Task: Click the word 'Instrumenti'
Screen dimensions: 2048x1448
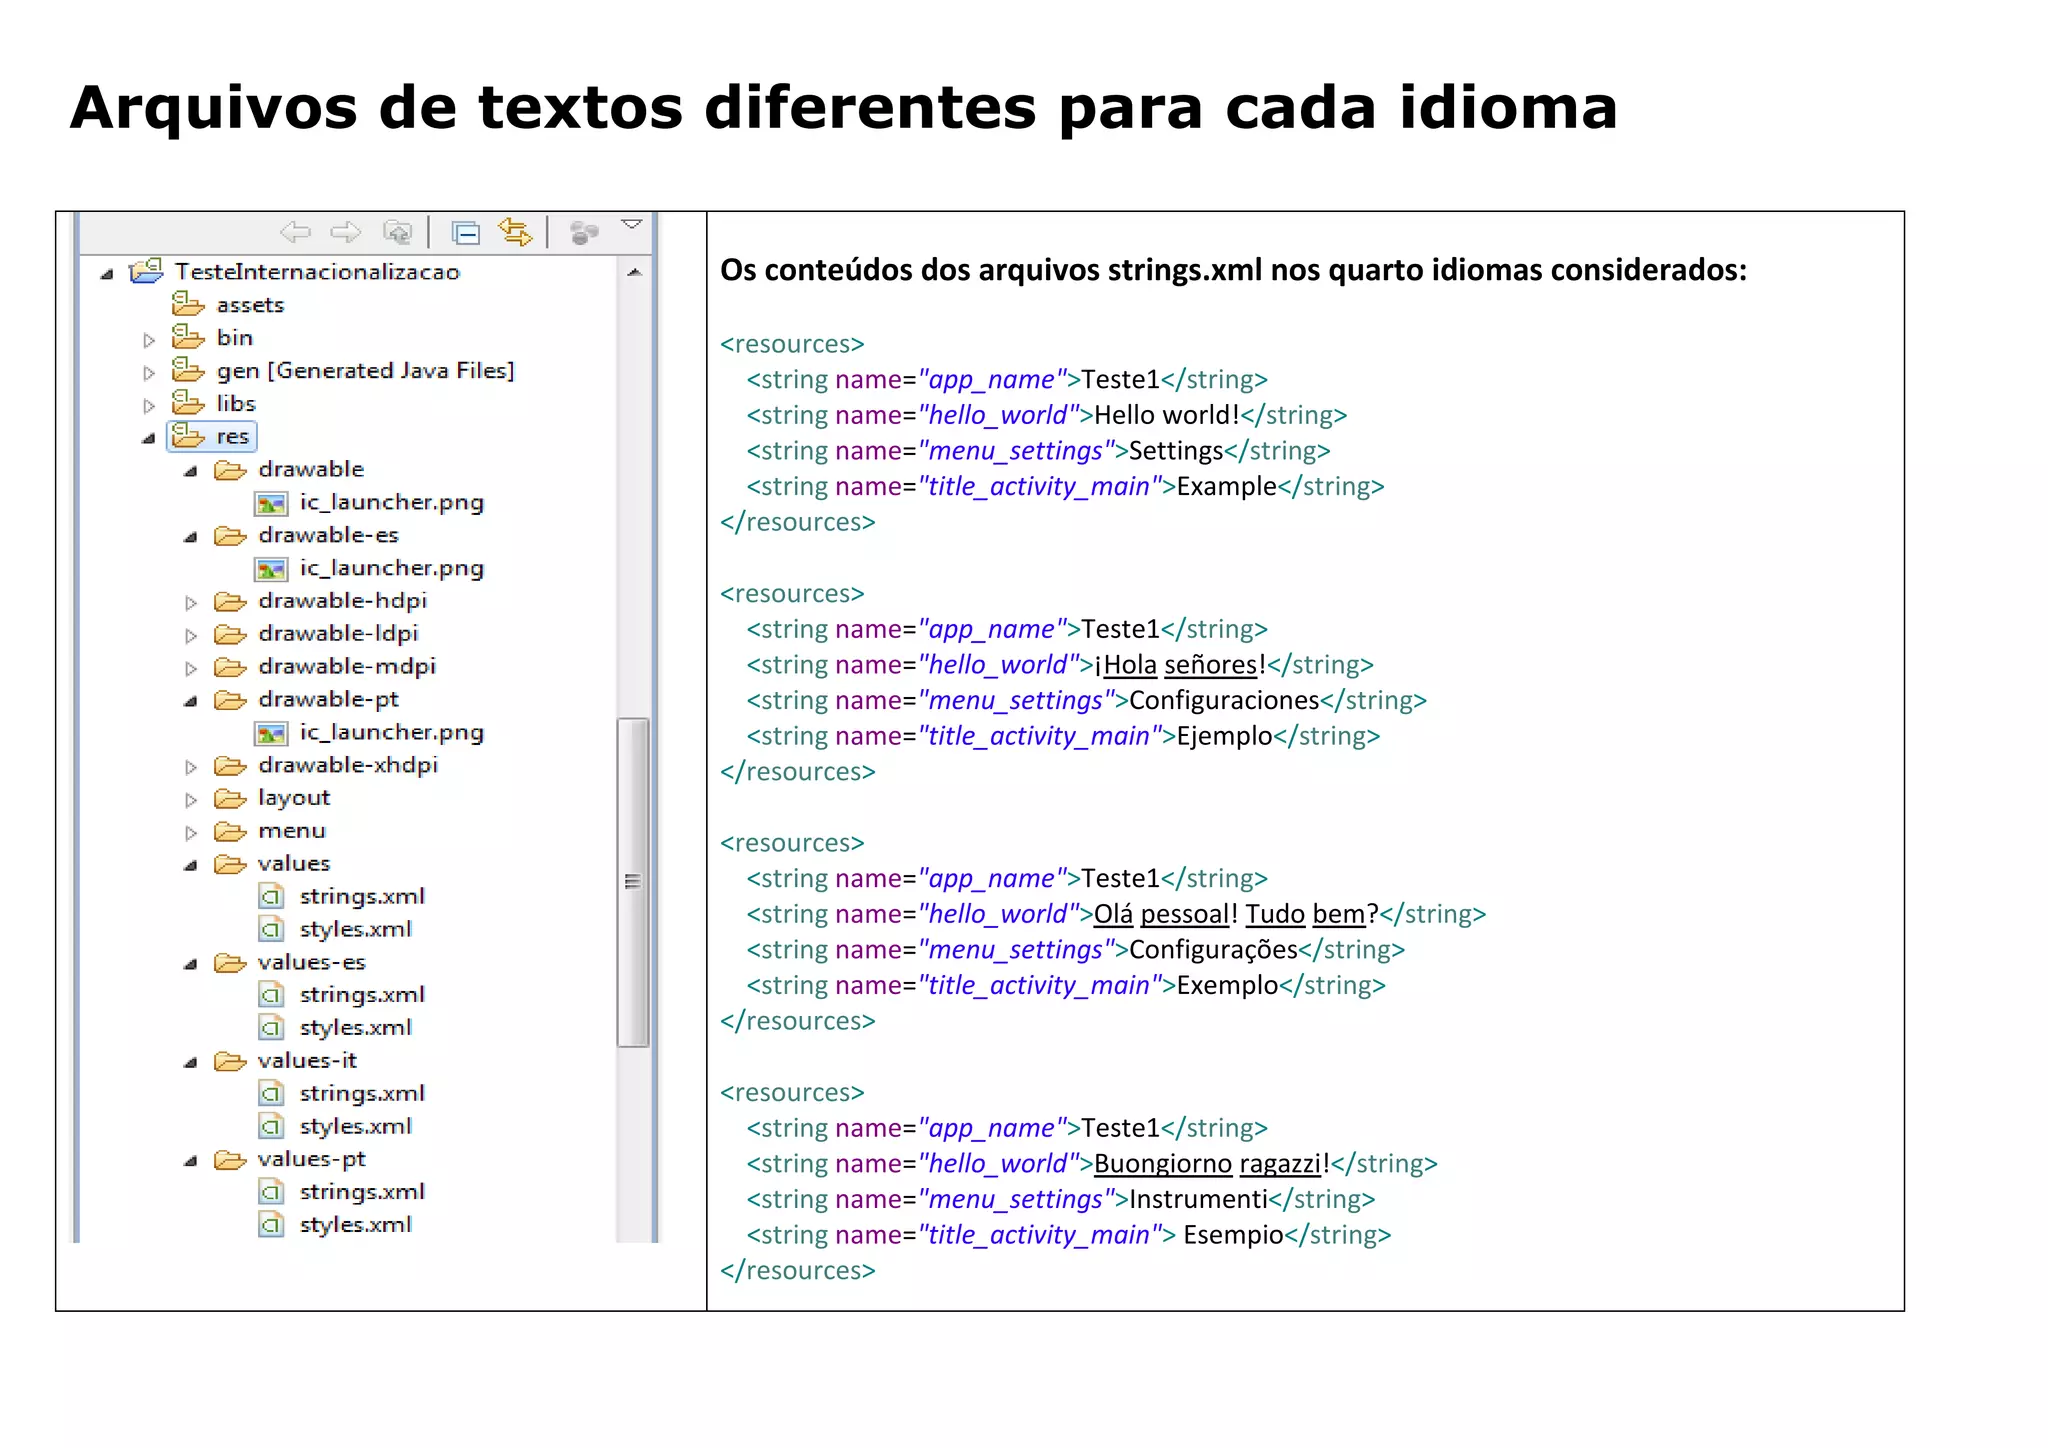Action: (x=1198, y=1199)
